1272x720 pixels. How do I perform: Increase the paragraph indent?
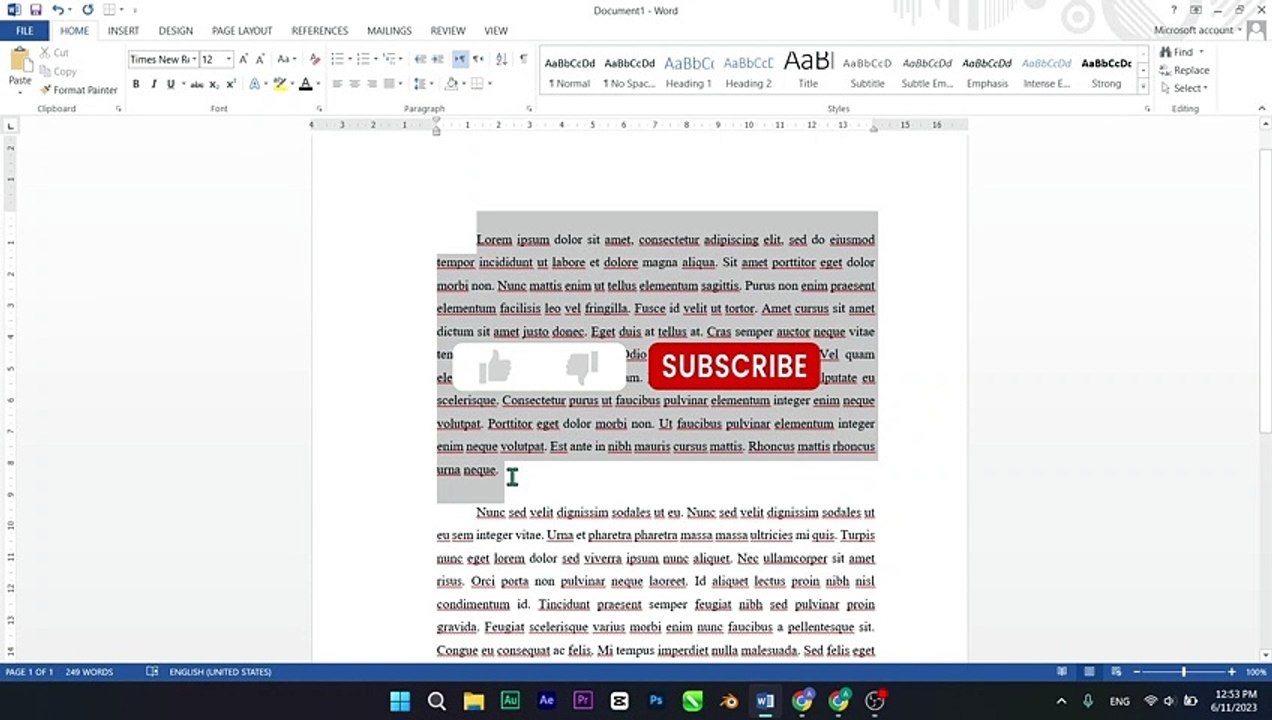(x=438, y=59)
